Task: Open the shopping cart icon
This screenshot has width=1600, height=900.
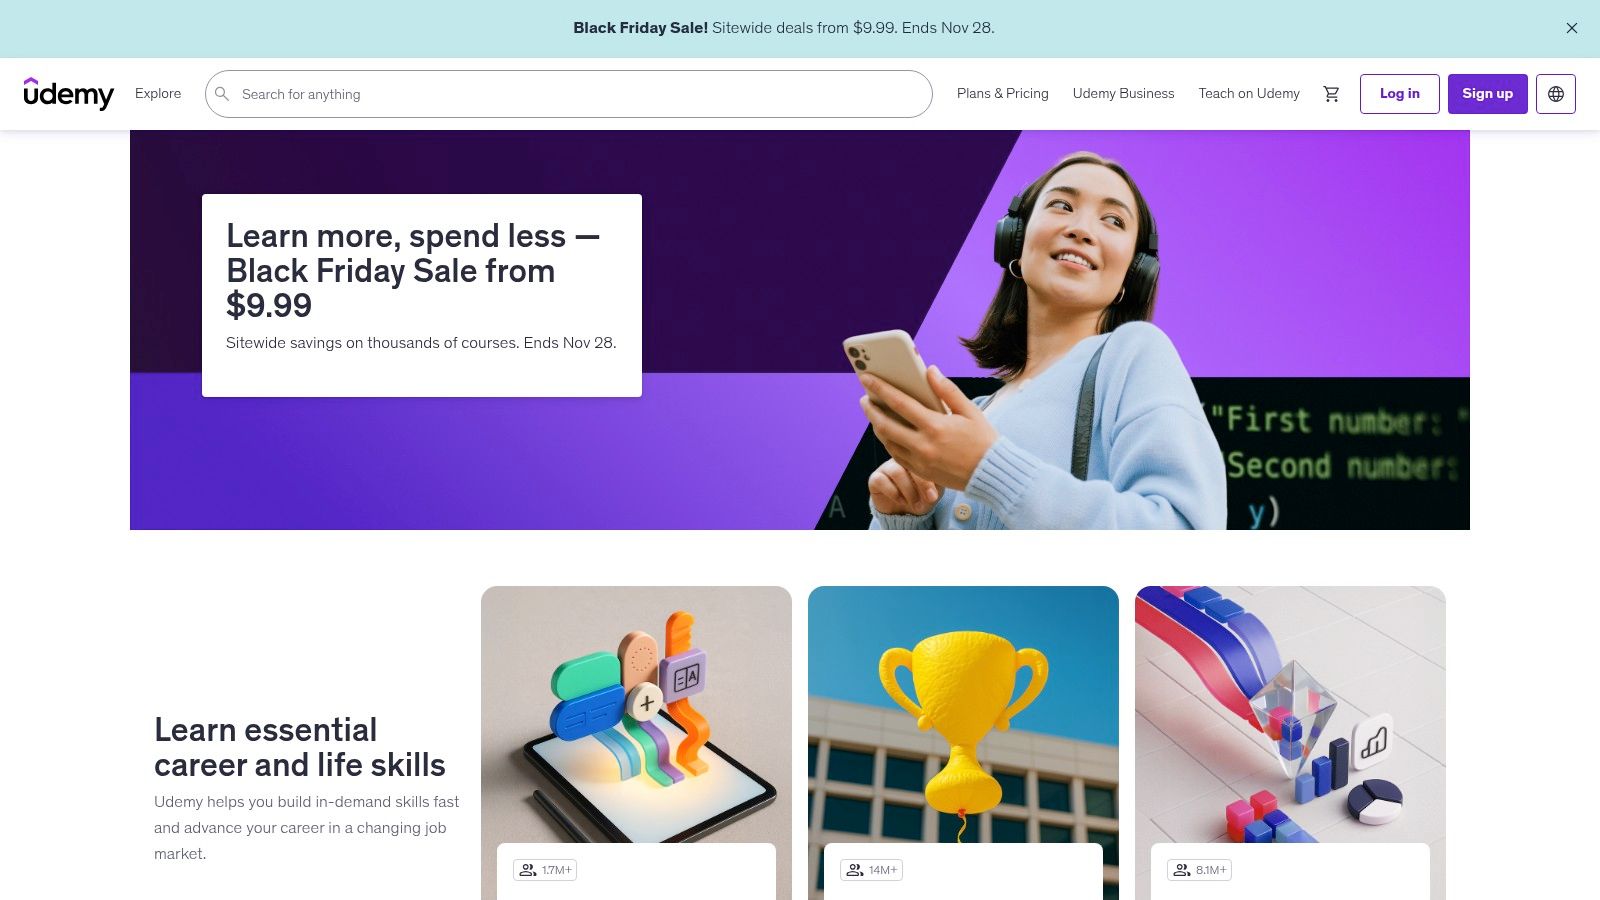Action: [x=1331, y=94]
